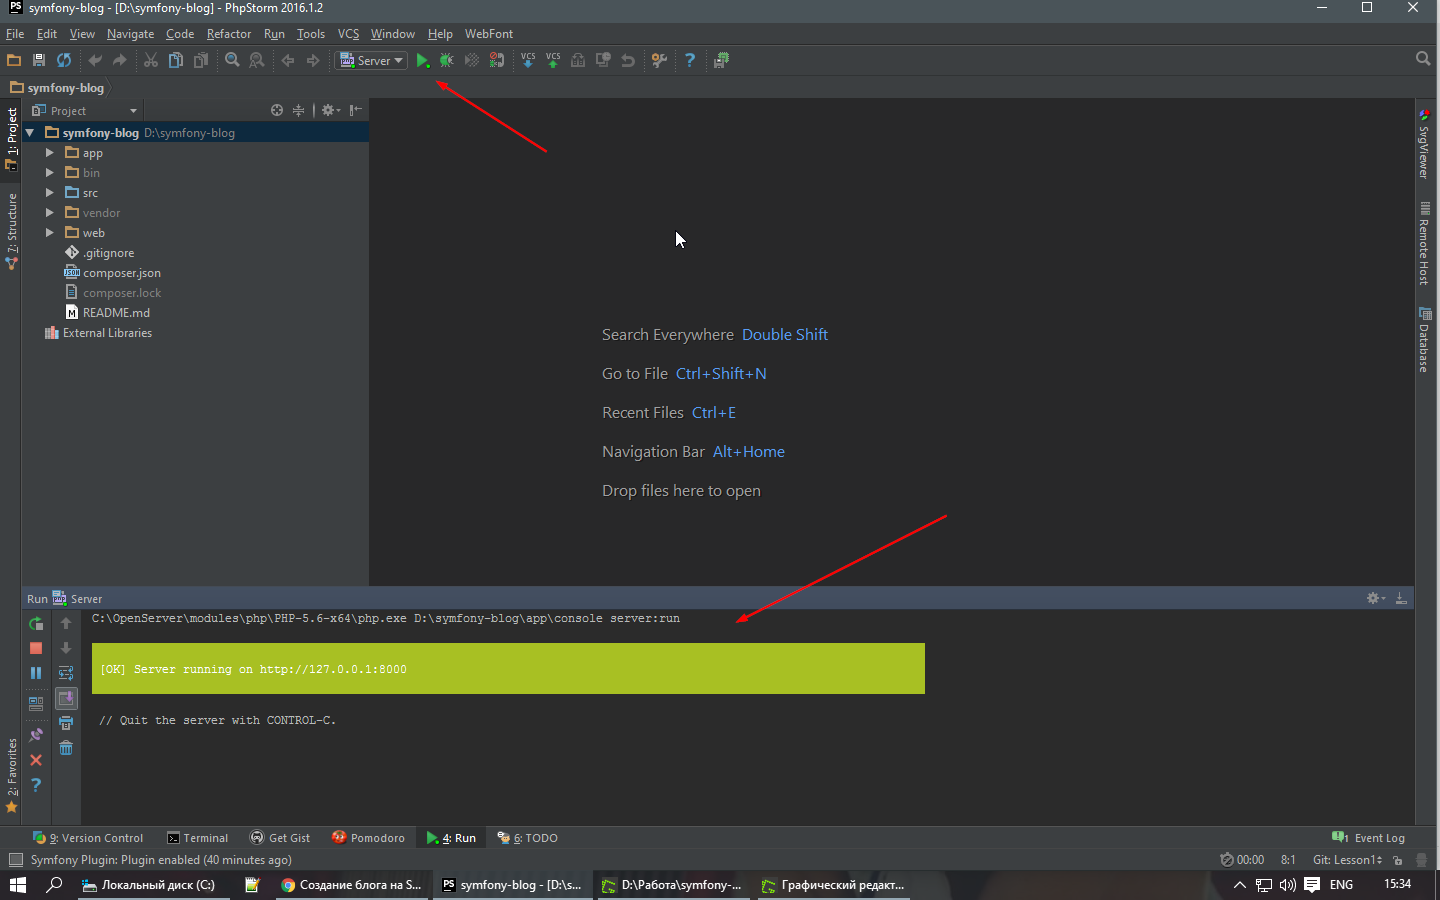Open the VCS menu

pyautogui.click(x=348, y=33)
